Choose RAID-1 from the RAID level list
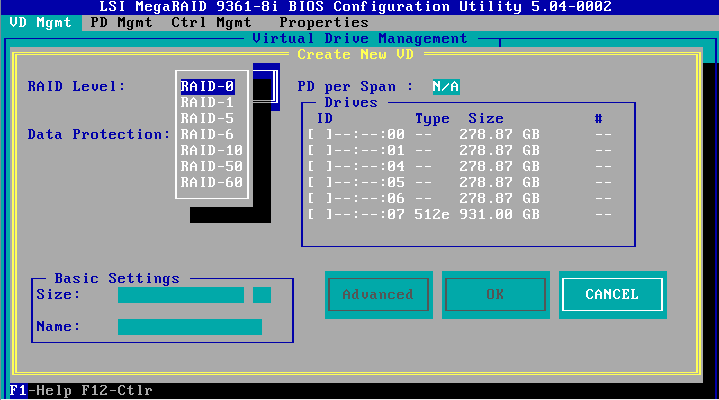Screen dimensions: 719x400 [207, 102]
